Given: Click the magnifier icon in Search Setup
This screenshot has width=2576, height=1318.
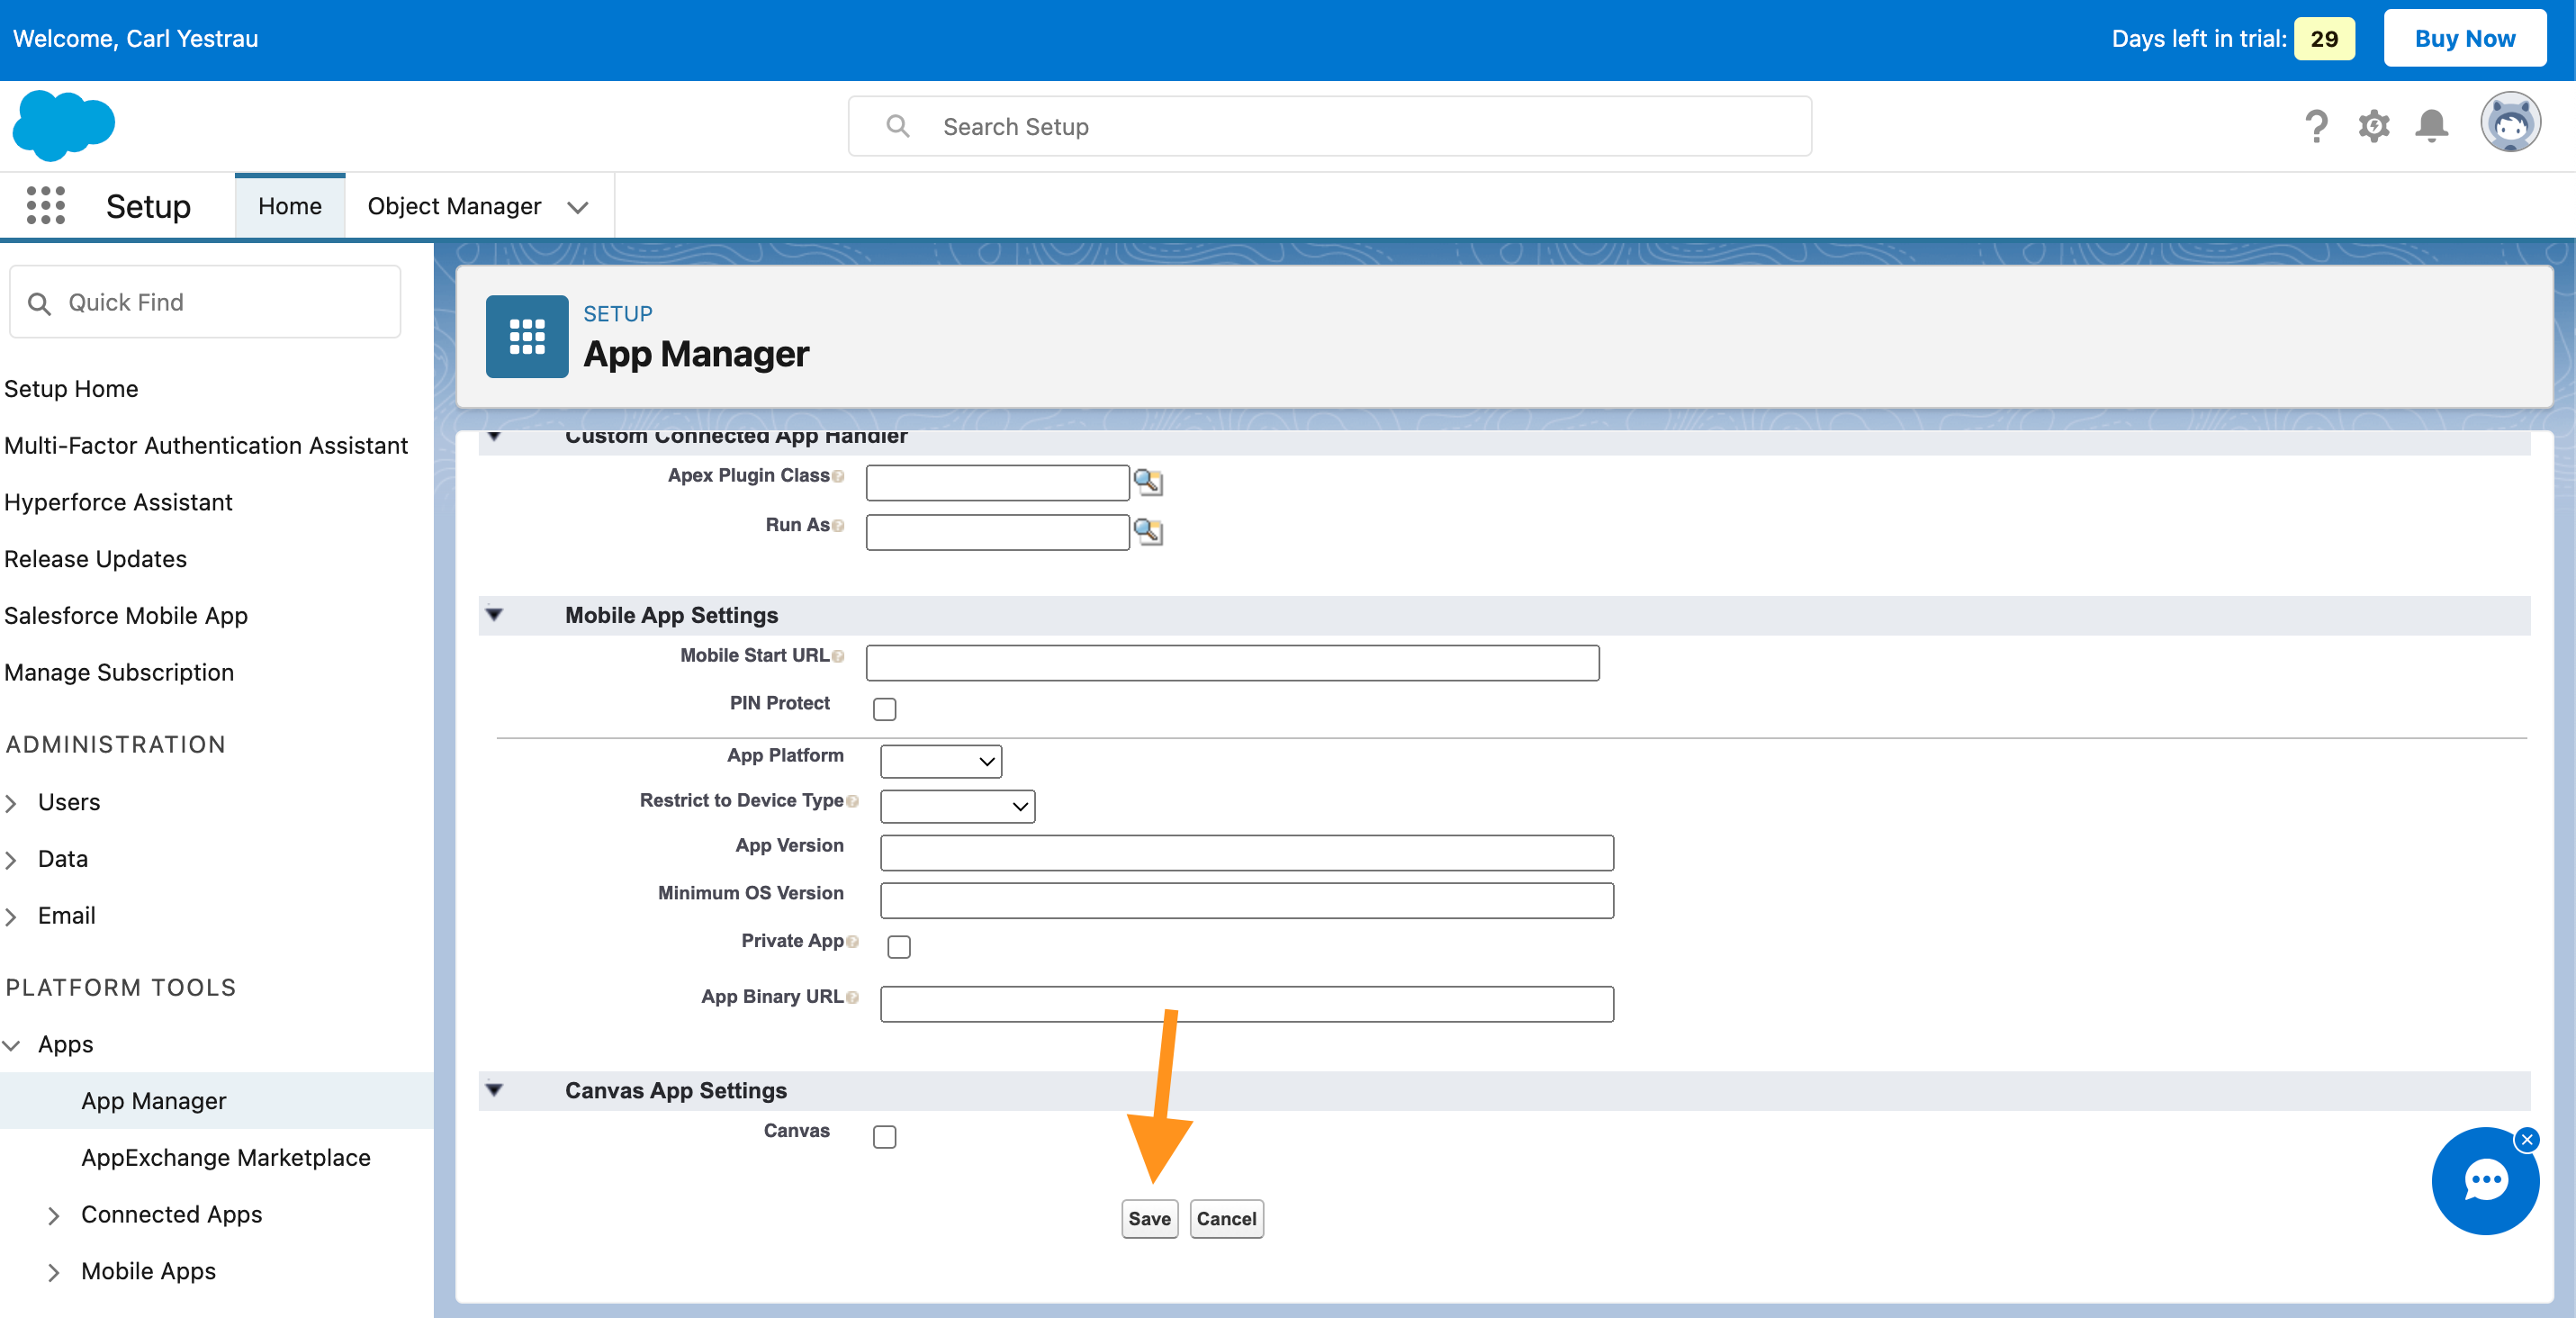Looking at the screenshot, I should pyautogui.click(x=897, y=126).
